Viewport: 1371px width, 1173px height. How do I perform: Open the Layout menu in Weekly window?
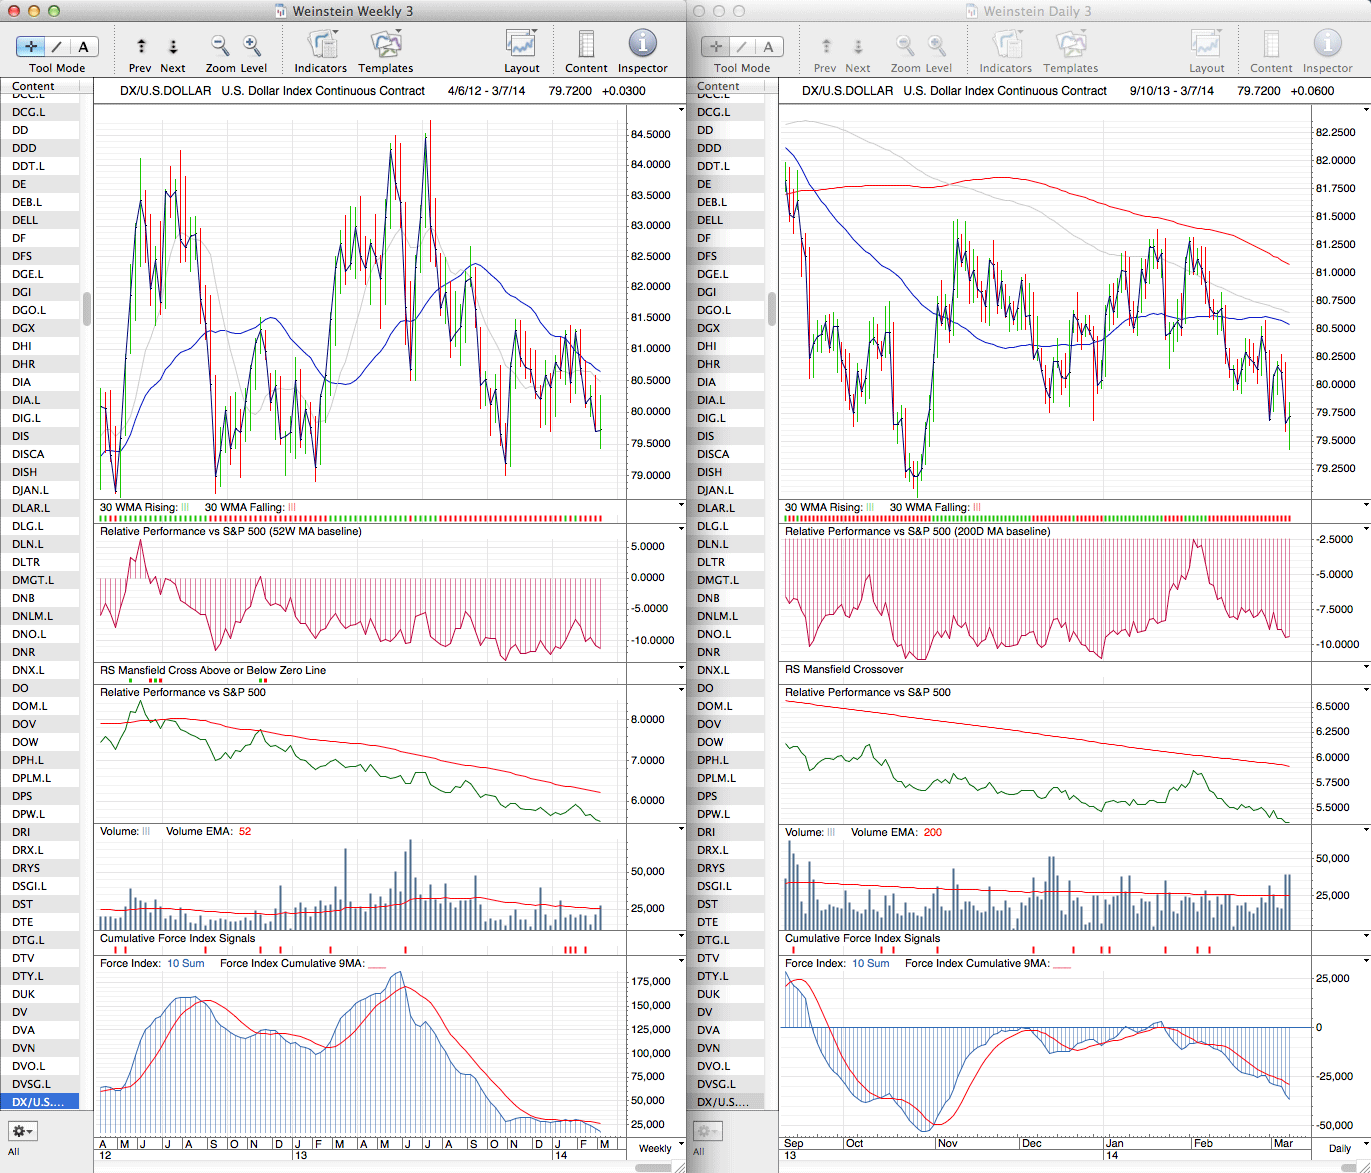521,45
